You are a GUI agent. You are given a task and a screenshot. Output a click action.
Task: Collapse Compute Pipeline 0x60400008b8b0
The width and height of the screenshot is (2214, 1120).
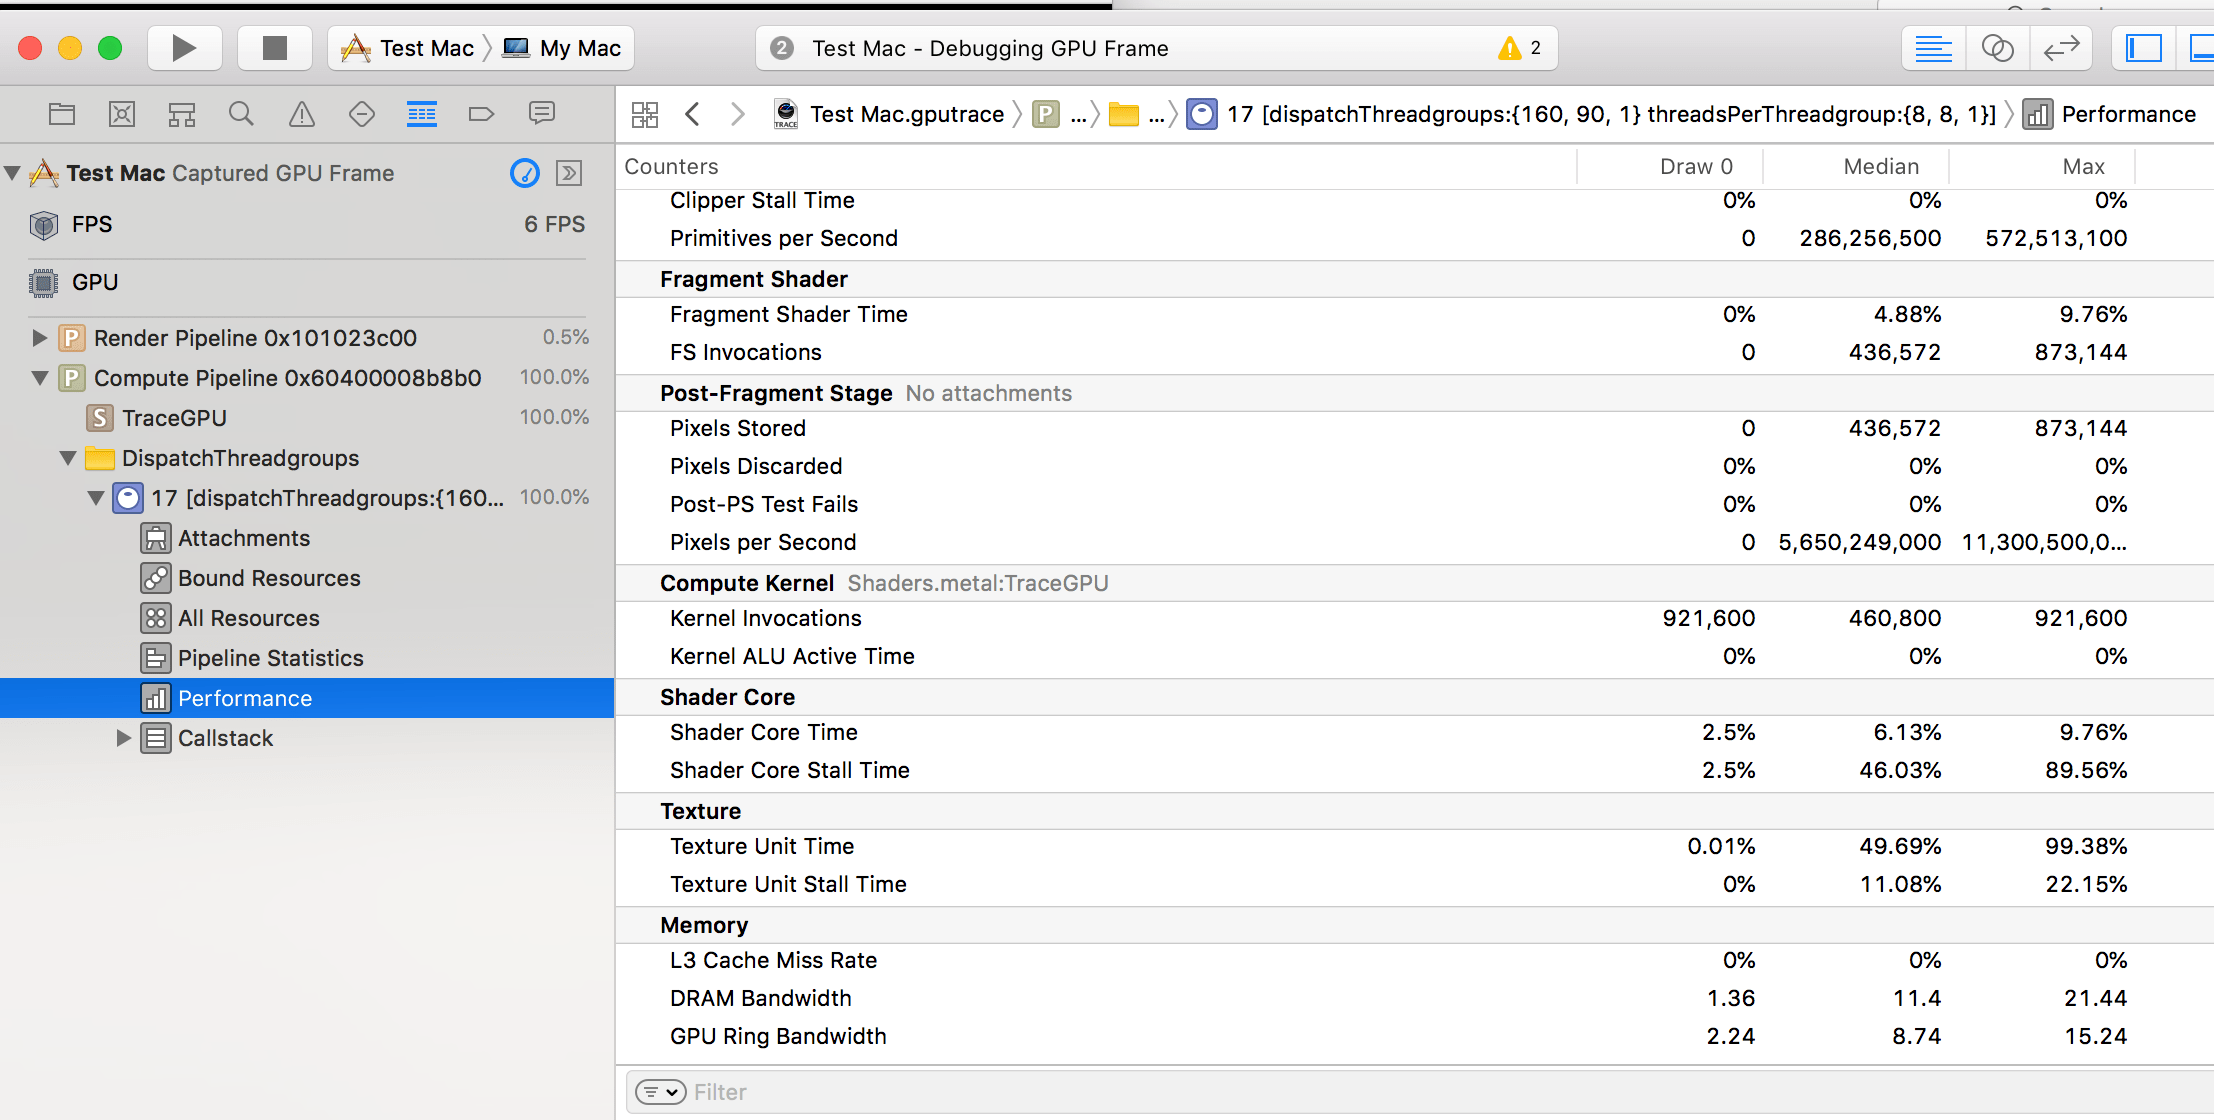pos(40,378)
